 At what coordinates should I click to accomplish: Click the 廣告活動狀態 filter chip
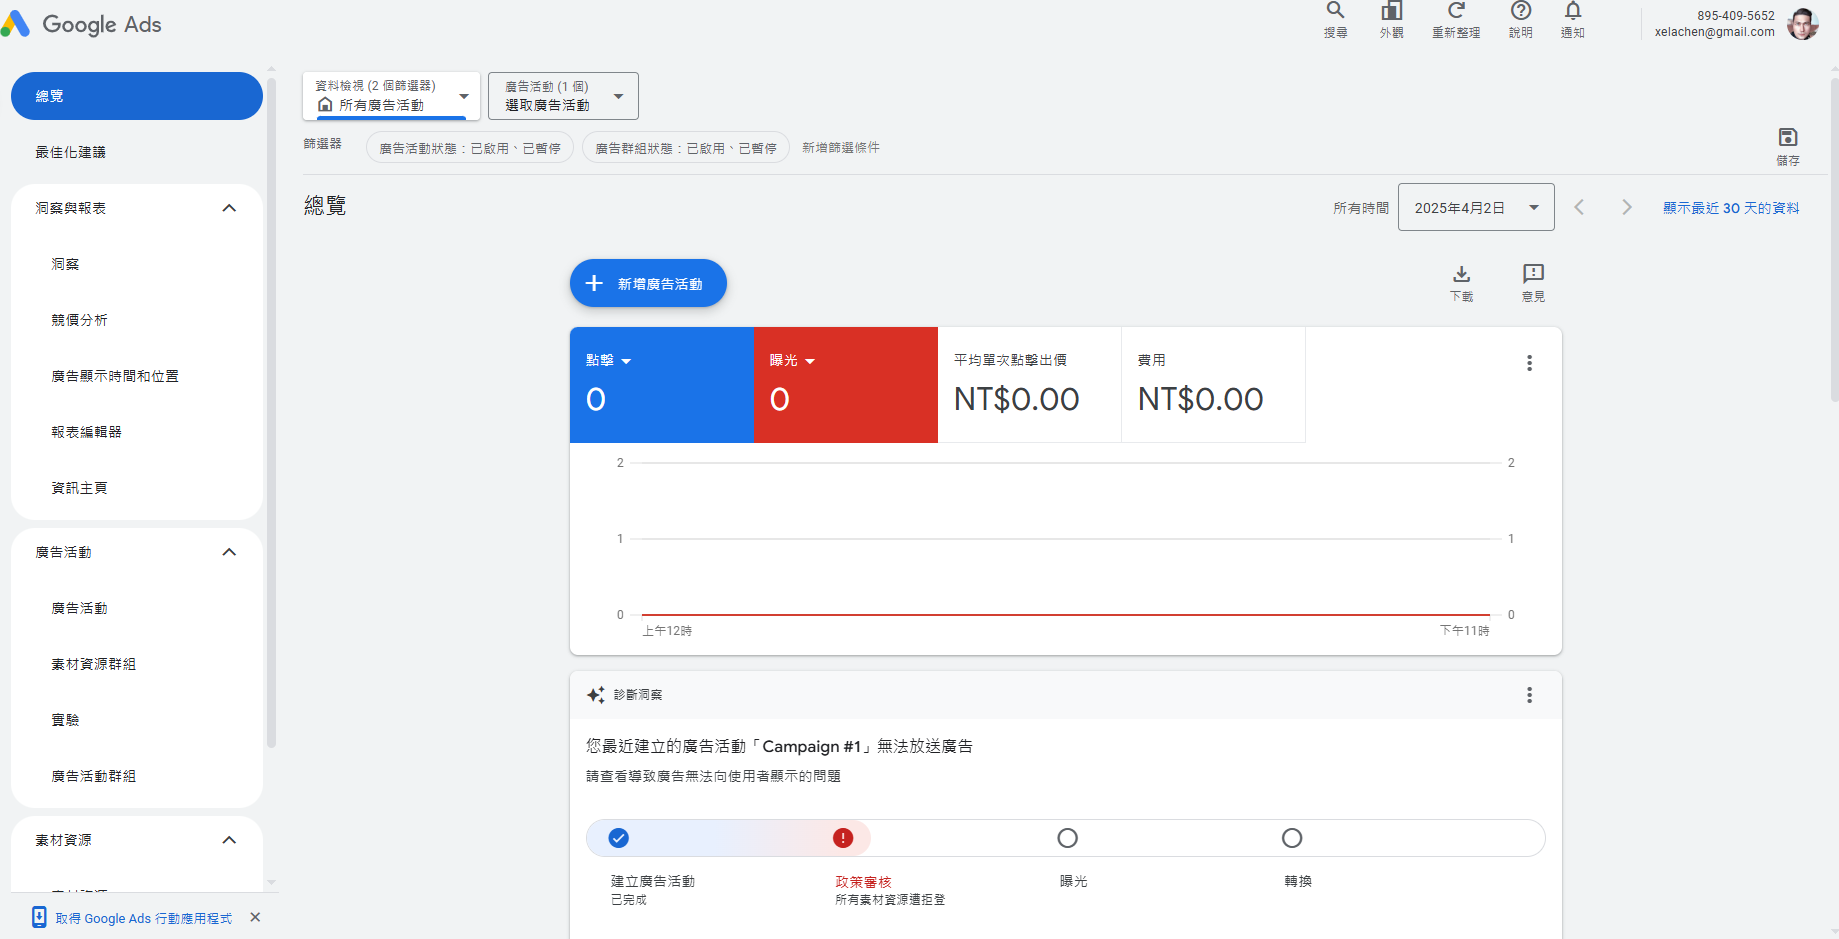coord(470,148)
